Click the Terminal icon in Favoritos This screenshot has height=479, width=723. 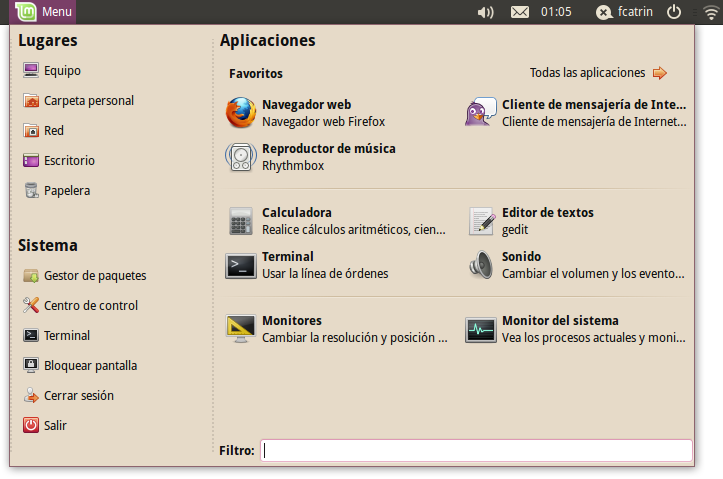(x=241, y=266)
